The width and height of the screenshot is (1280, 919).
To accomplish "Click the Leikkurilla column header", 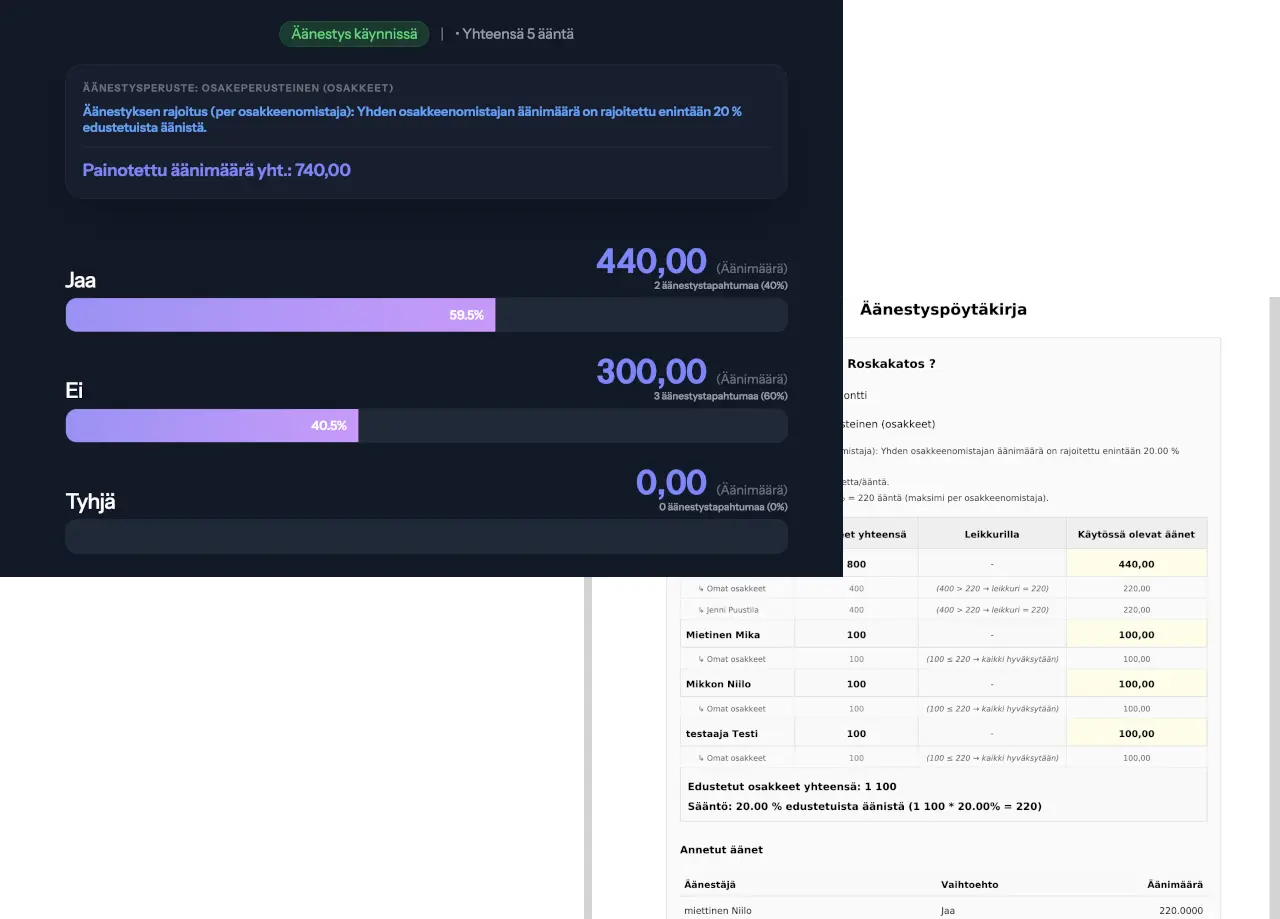I will [991, 534].
